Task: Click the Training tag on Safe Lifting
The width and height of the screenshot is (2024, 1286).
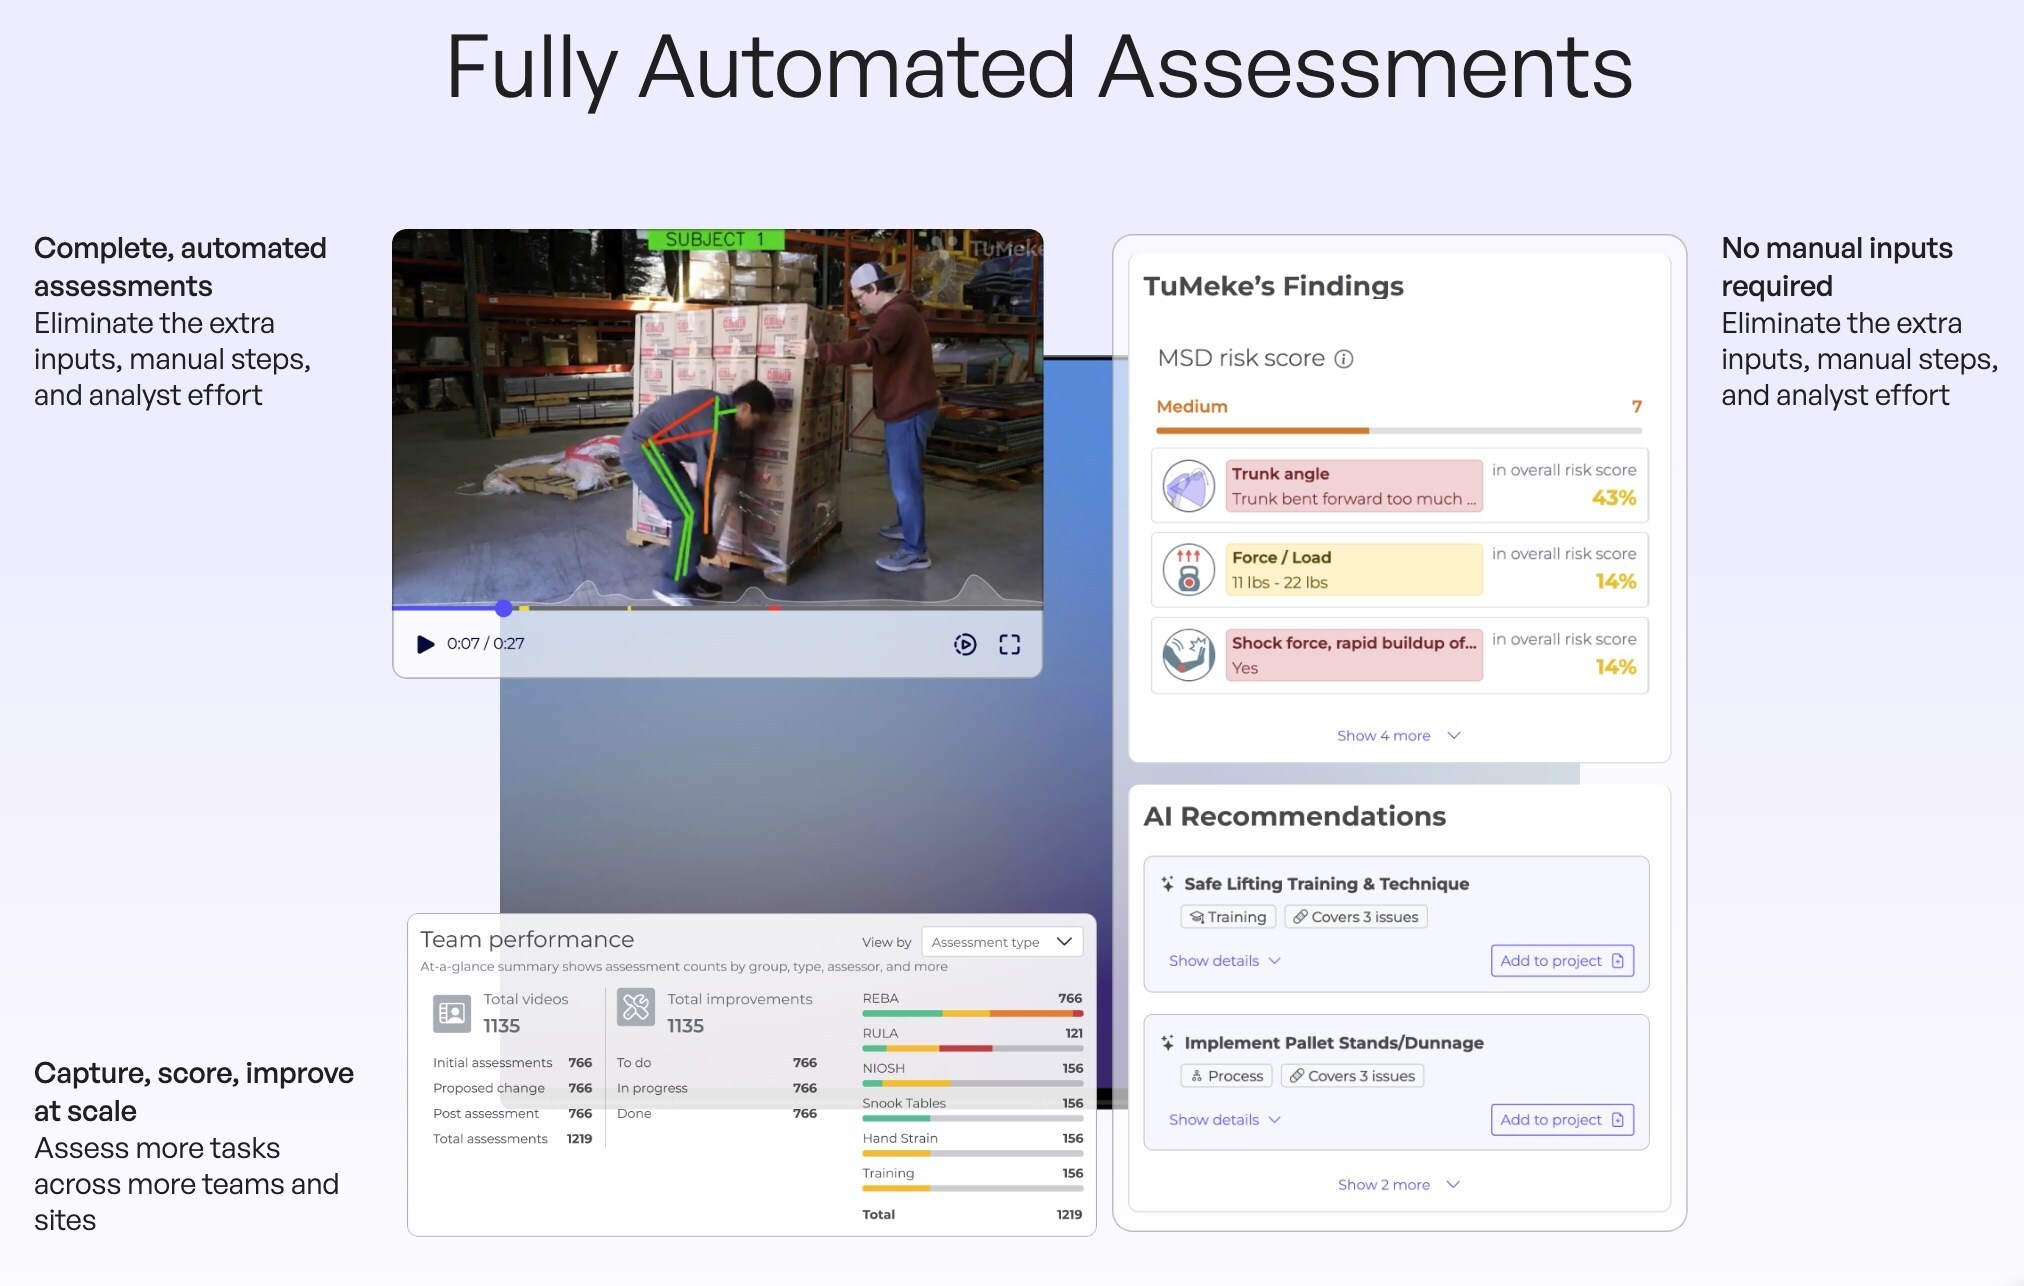Action: tap(1227, 917)
